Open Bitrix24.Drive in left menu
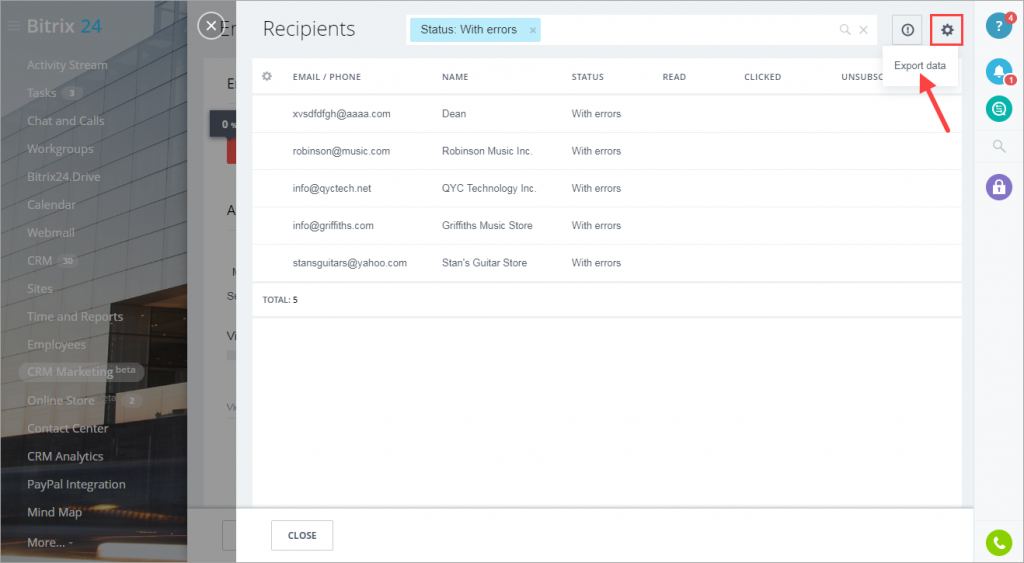 63,176
